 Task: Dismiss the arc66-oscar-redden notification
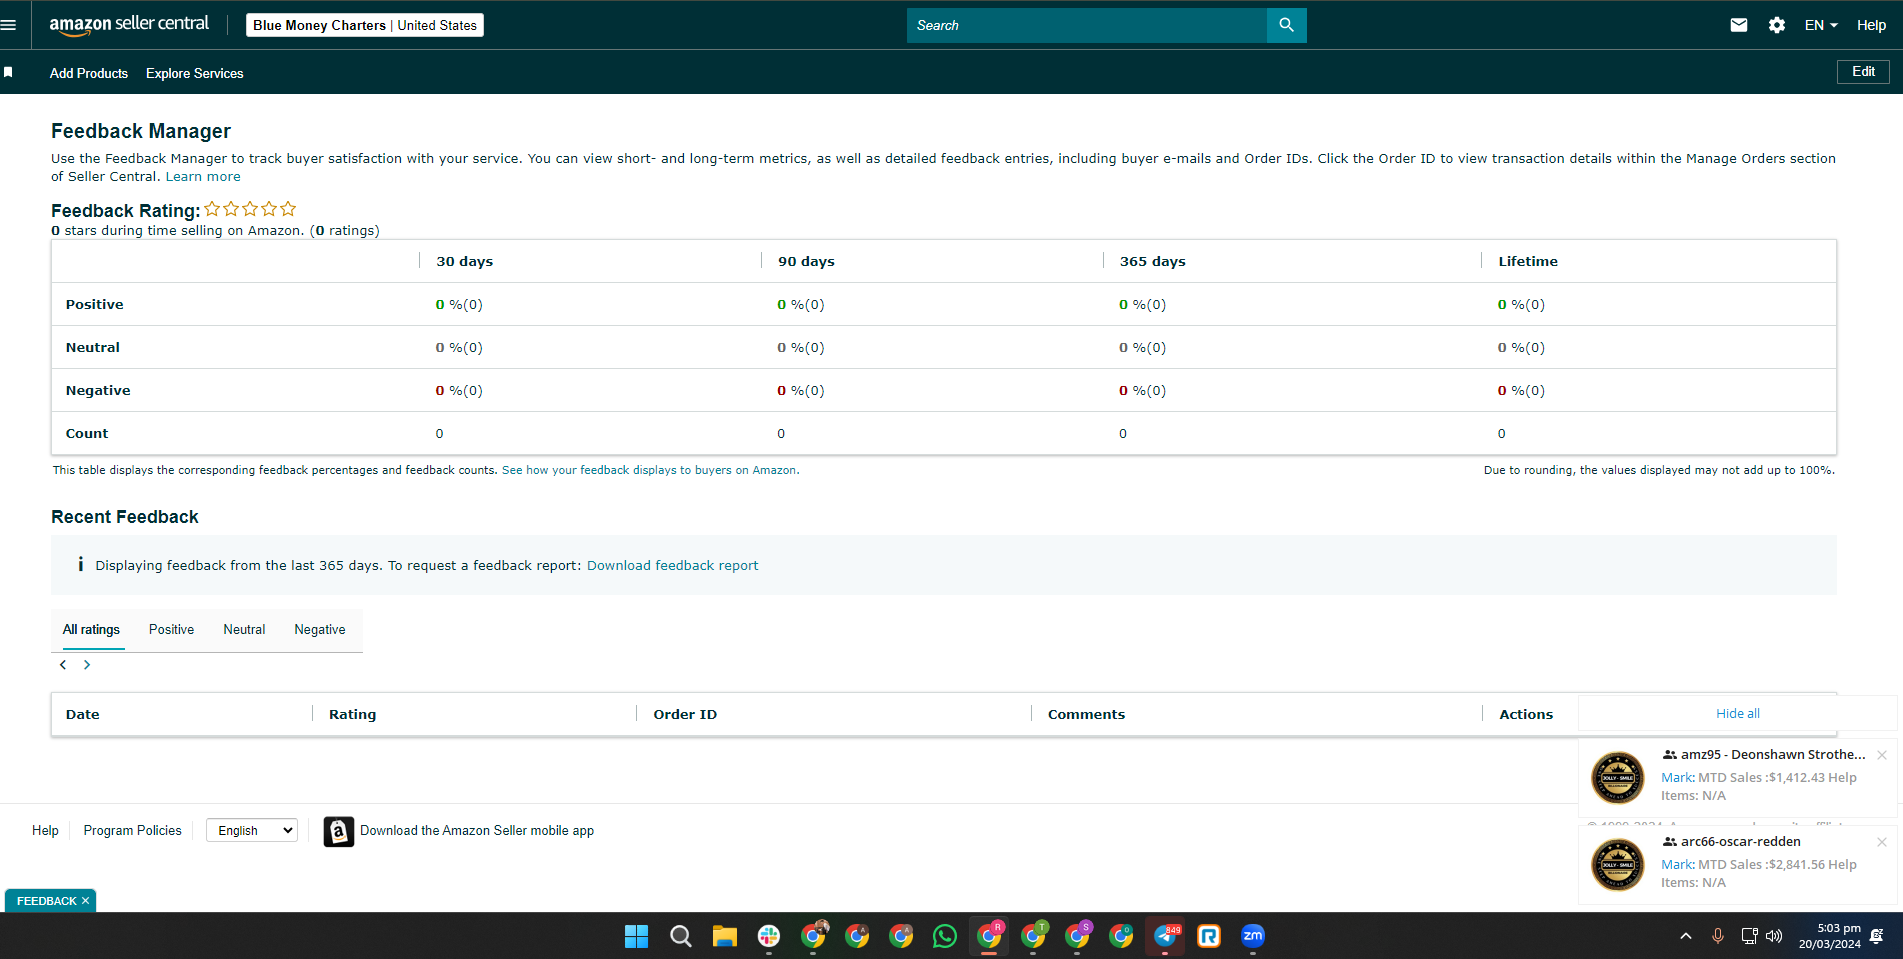coord(1882,842)
